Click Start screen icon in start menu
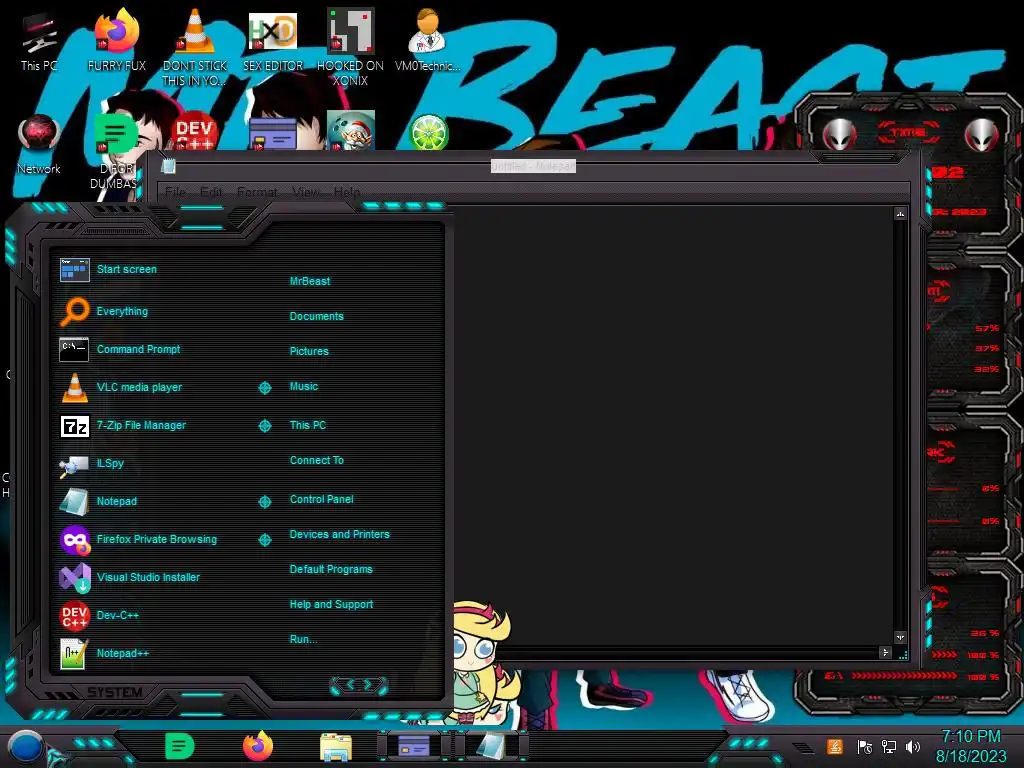 [74, 269]
